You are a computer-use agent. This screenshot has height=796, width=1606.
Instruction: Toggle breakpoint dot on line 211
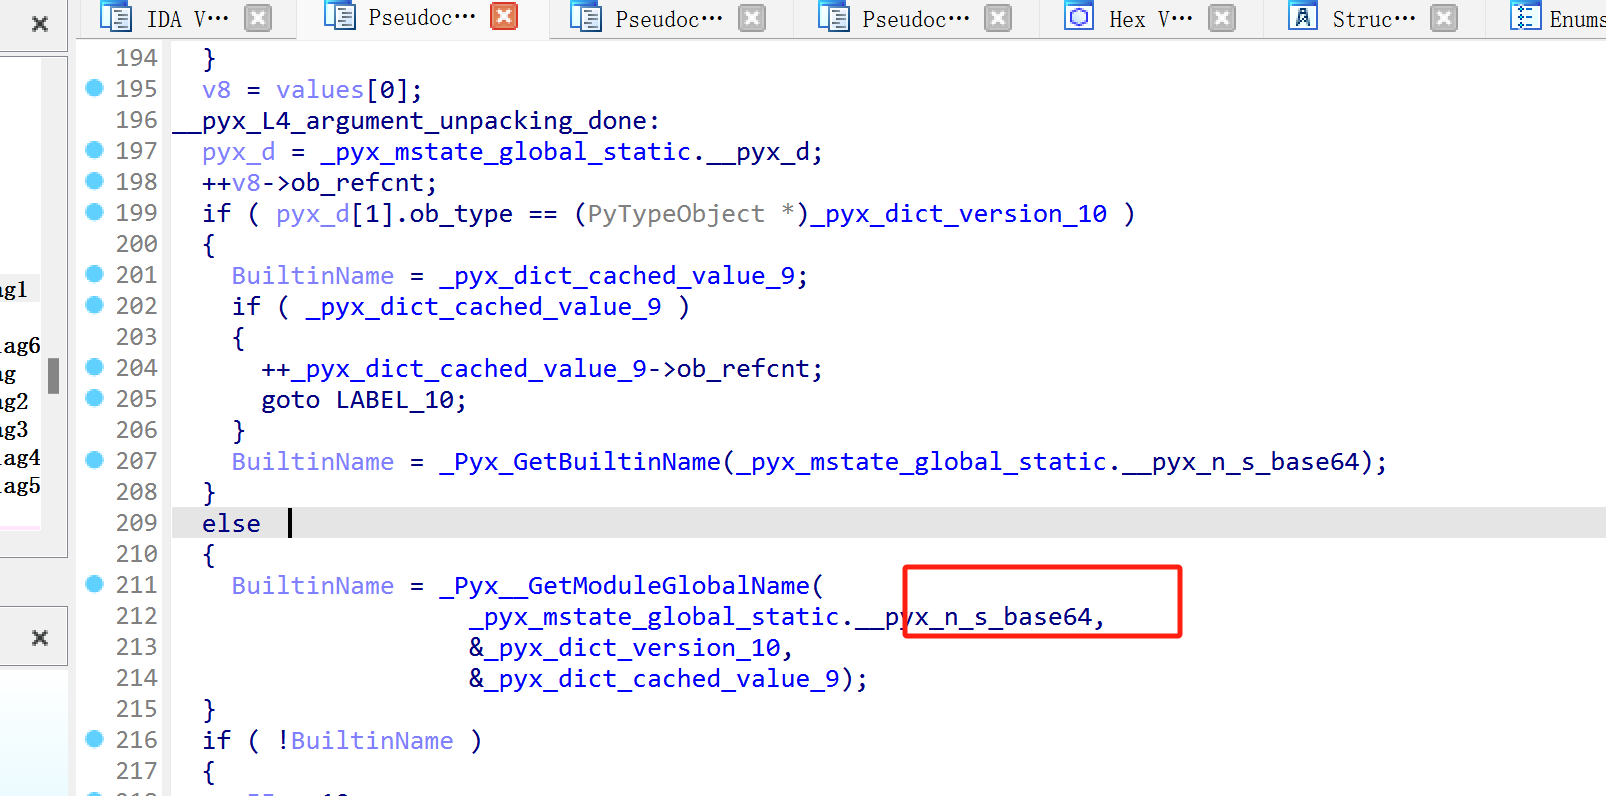pos(94,584)
